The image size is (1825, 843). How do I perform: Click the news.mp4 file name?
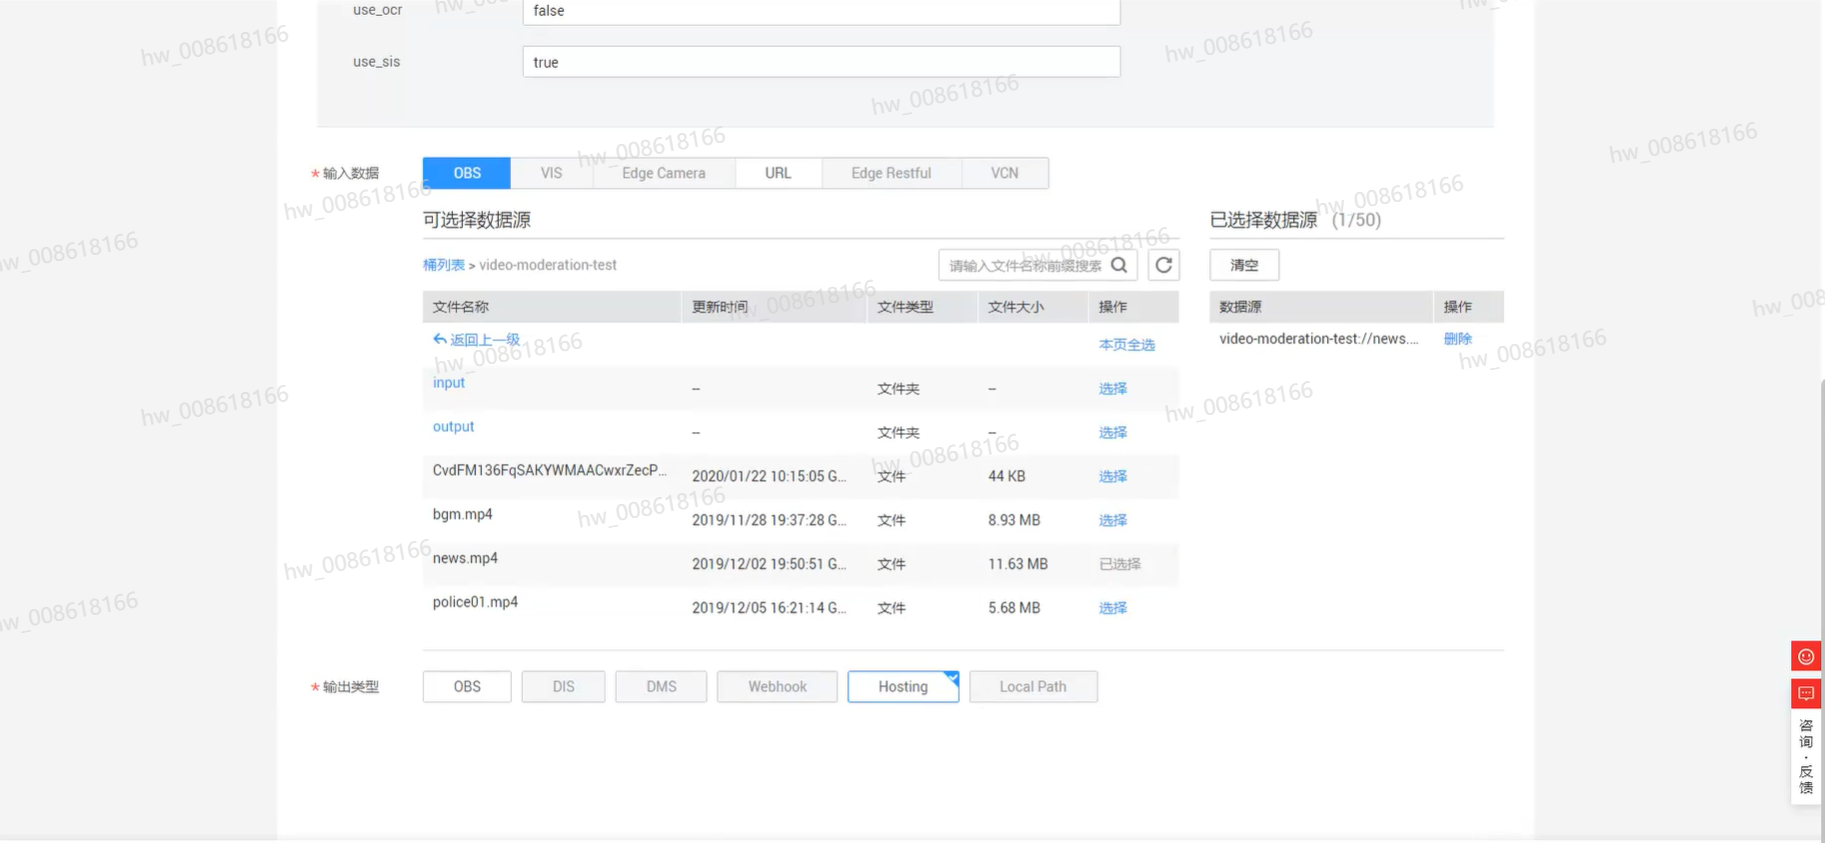coord(465,558)
